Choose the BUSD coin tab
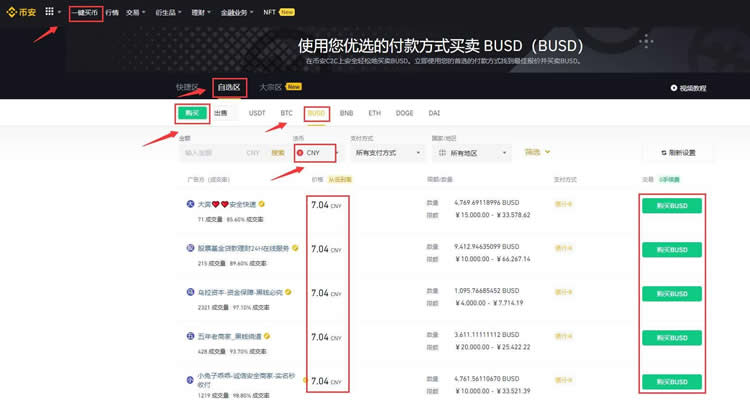 click(x=316, y=113)
